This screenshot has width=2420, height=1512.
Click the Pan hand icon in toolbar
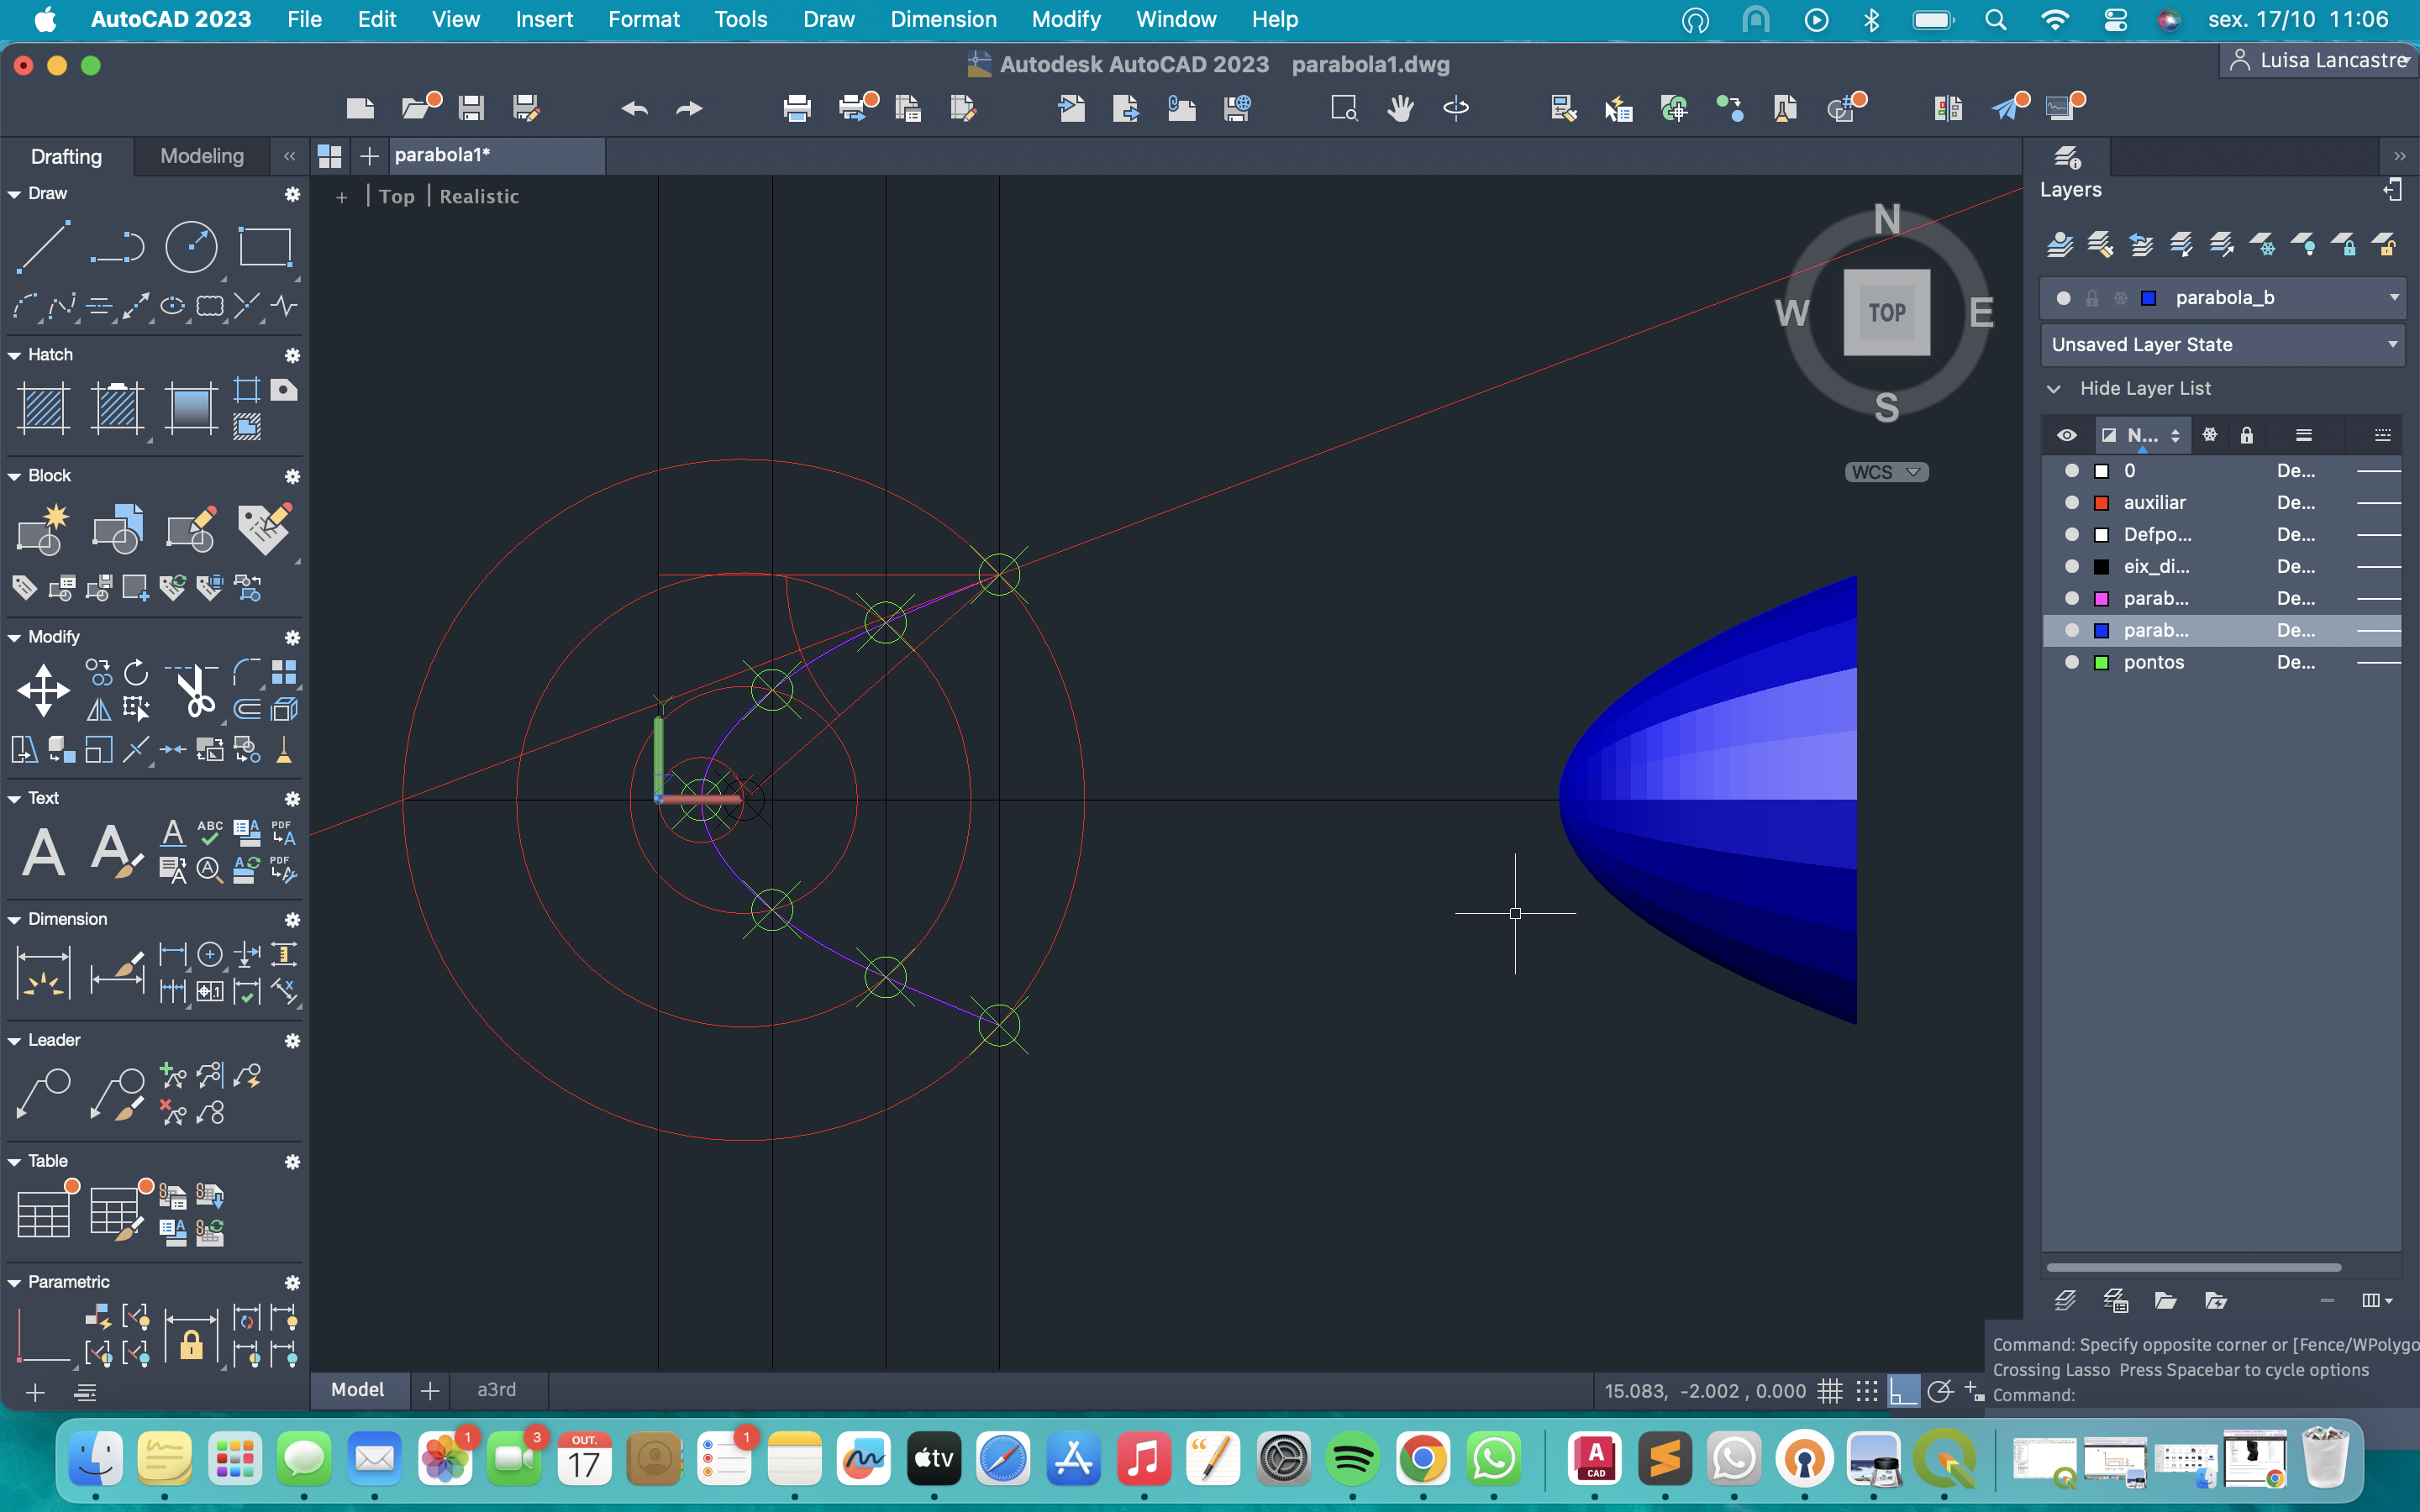[1400, 108]
